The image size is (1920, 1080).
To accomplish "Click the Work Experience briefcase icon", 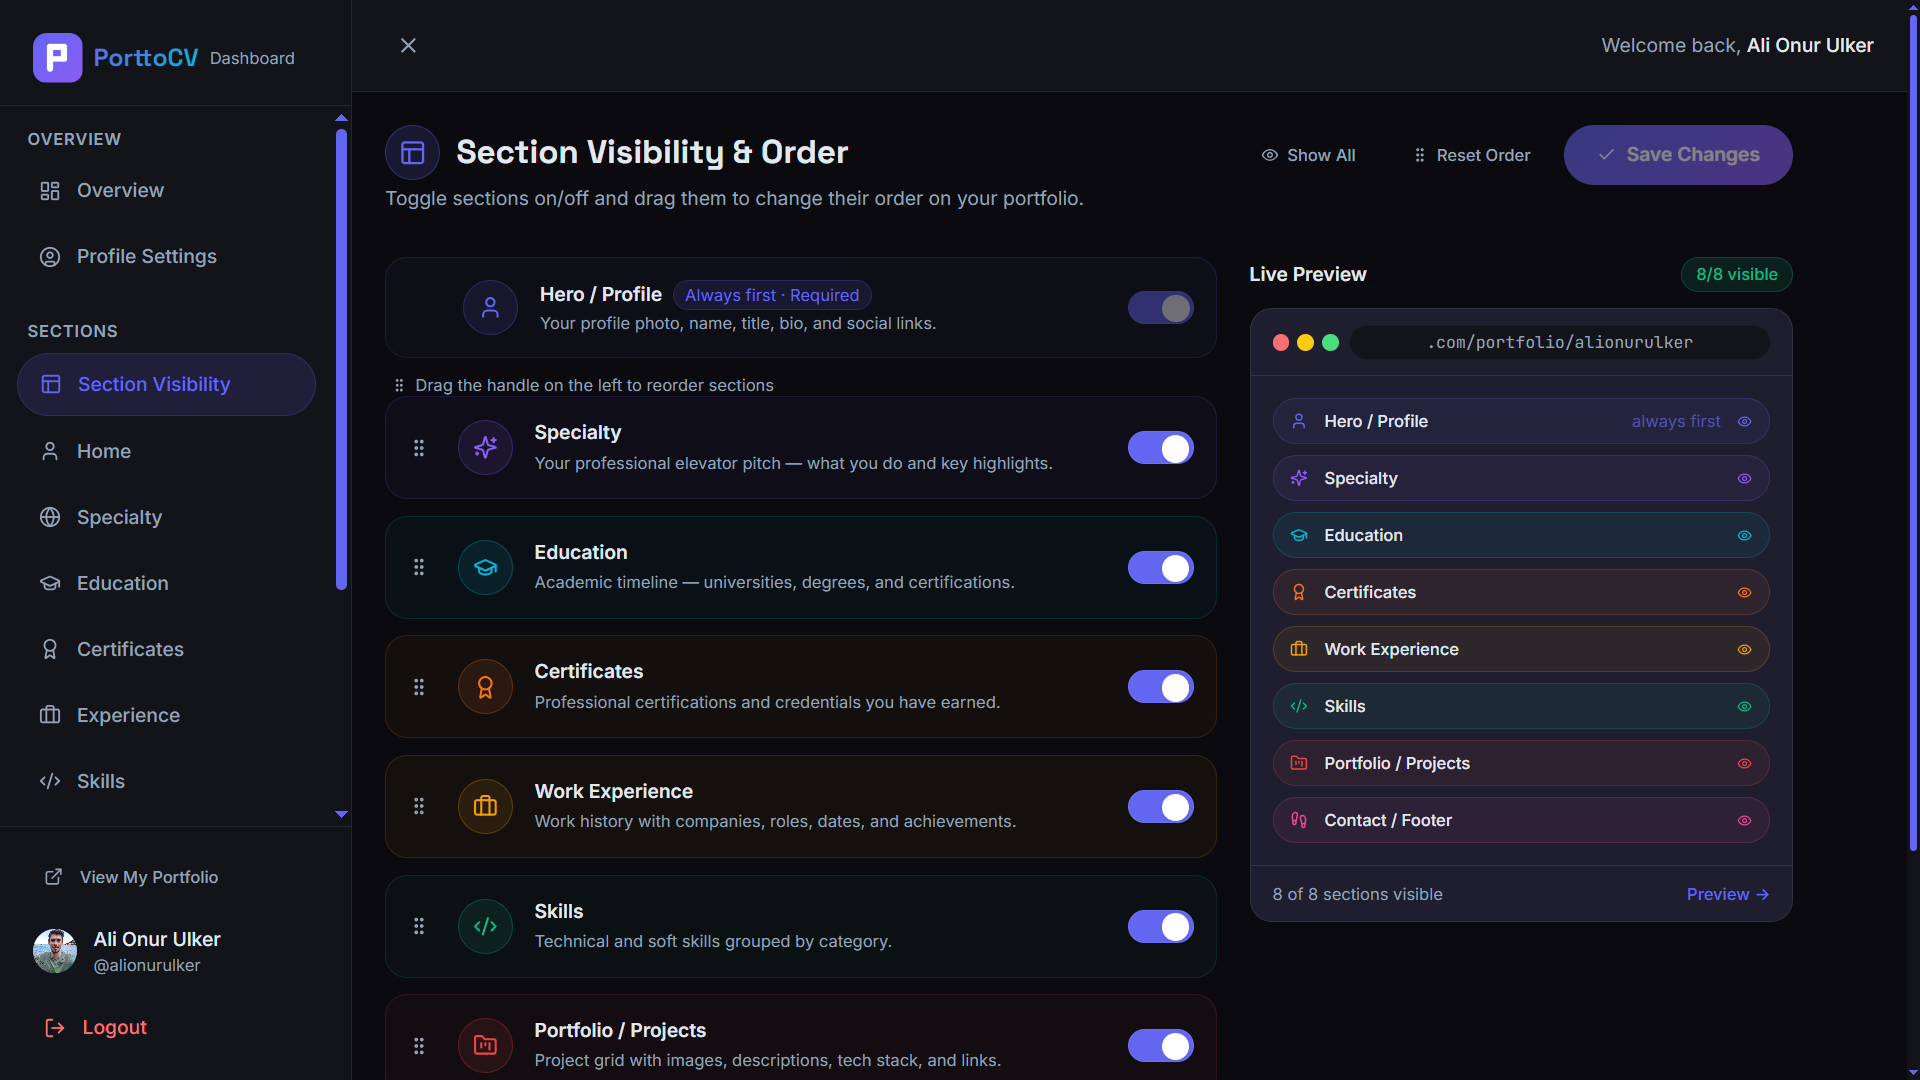I will coord(485,806).
